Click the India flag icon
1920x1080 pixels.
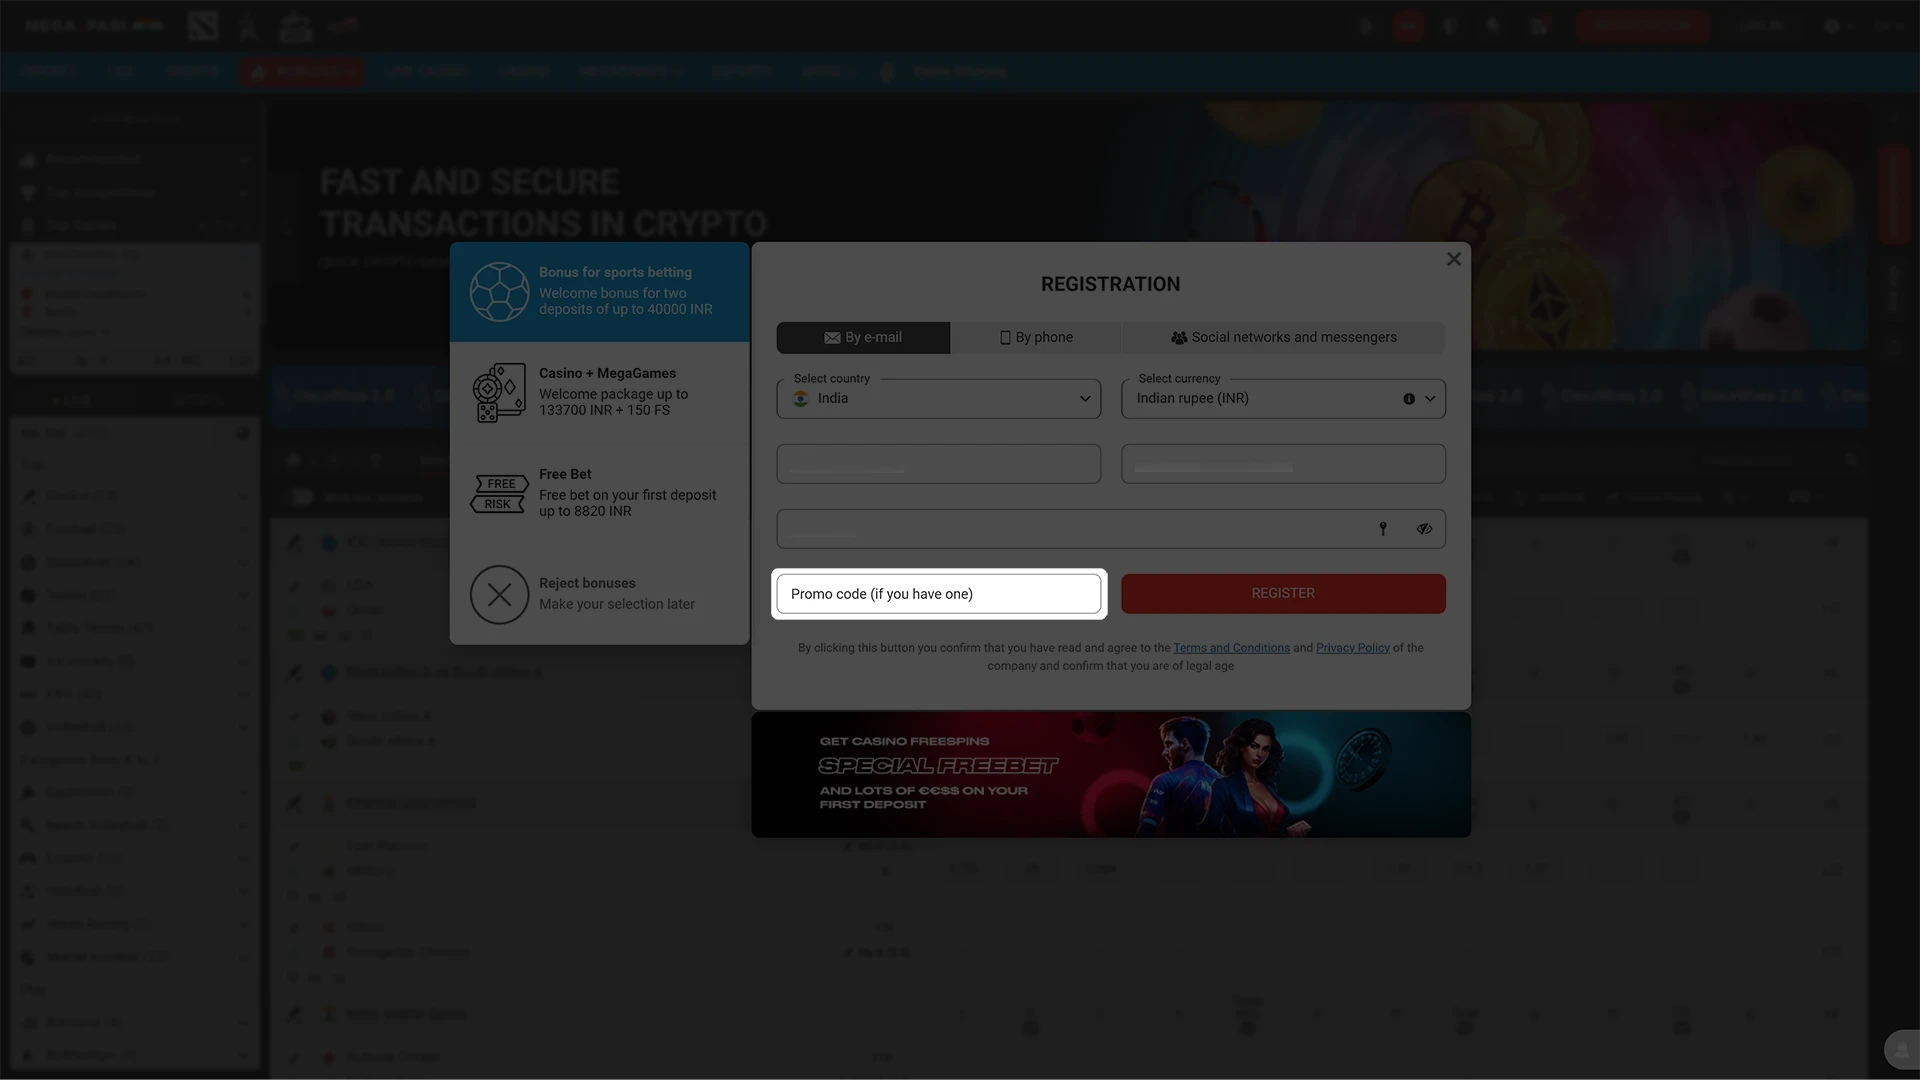(x=801, y=399)
